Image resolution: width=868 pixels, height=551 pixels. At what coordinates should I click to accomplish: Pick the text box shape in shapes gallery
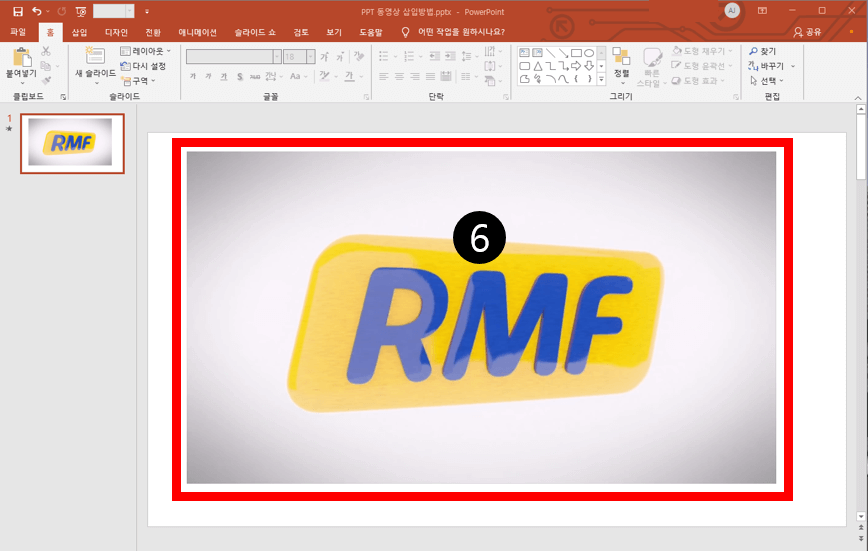(x=524, y=53)
